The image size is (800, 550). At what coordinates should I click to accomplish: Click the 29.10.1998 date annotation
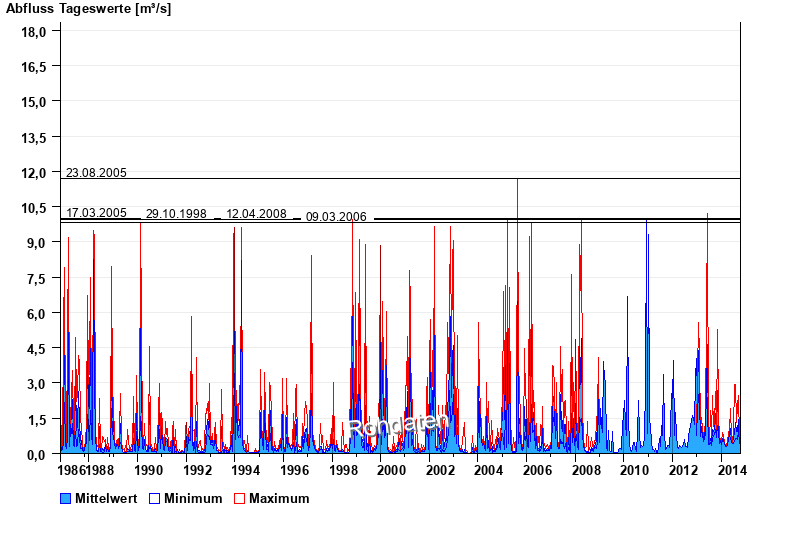176,214
